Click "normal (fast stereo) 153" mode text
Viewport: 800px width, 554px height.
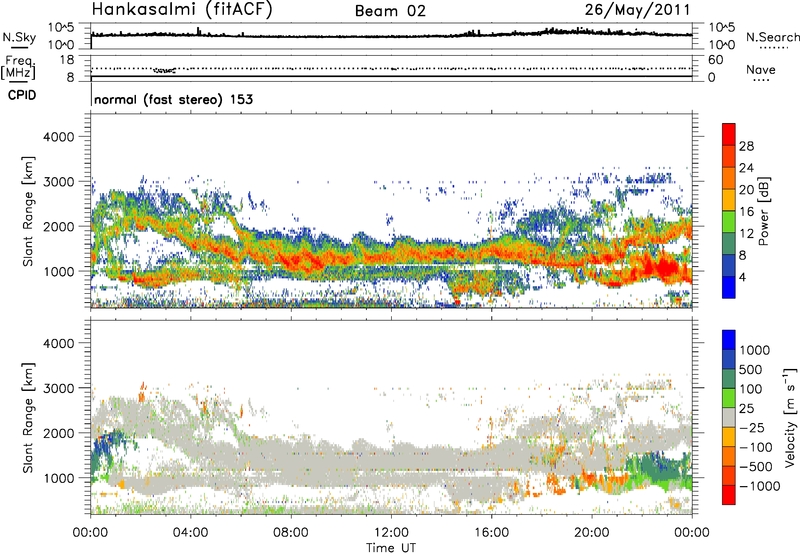173,99
